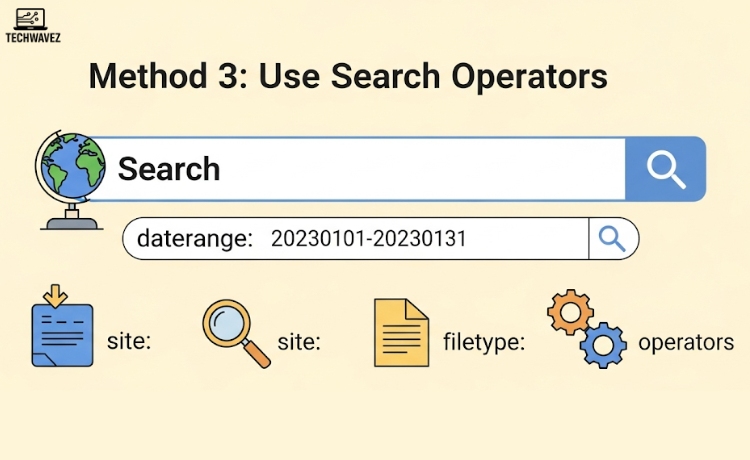Click the "operators" label beside the gears
This screenshot has height=460, width=750.
pyautogui.click(x=686, y=342)
